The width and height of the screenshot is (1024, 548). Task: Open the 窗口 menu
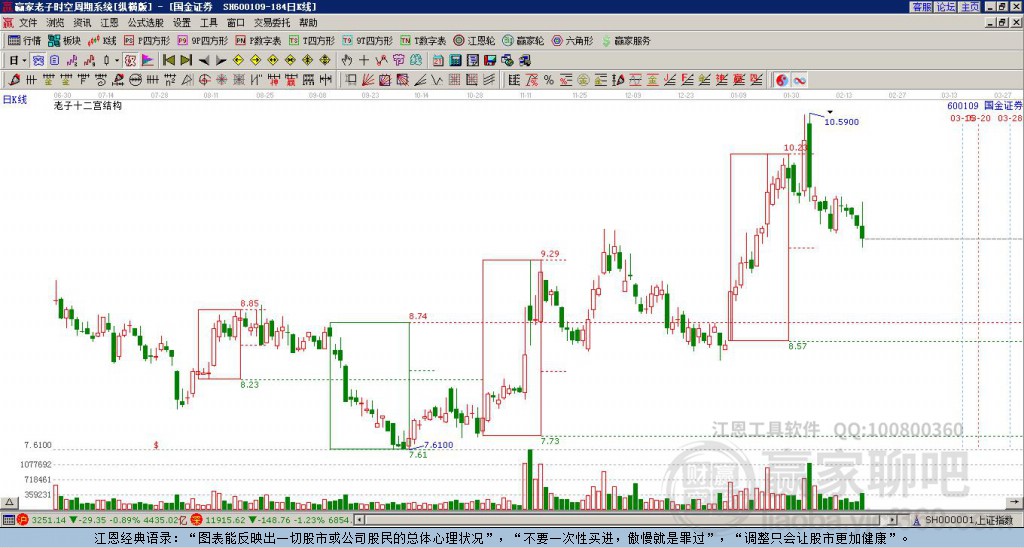pyautogui.click(x=235, y=23)
